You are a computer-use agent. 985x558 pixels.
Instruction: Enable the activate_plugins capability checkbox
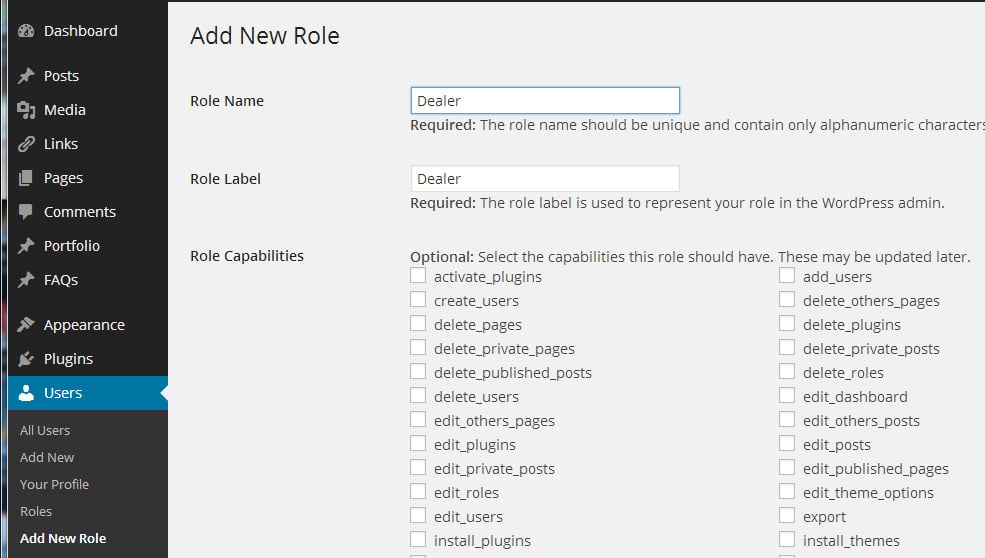[x=418, y=276]
